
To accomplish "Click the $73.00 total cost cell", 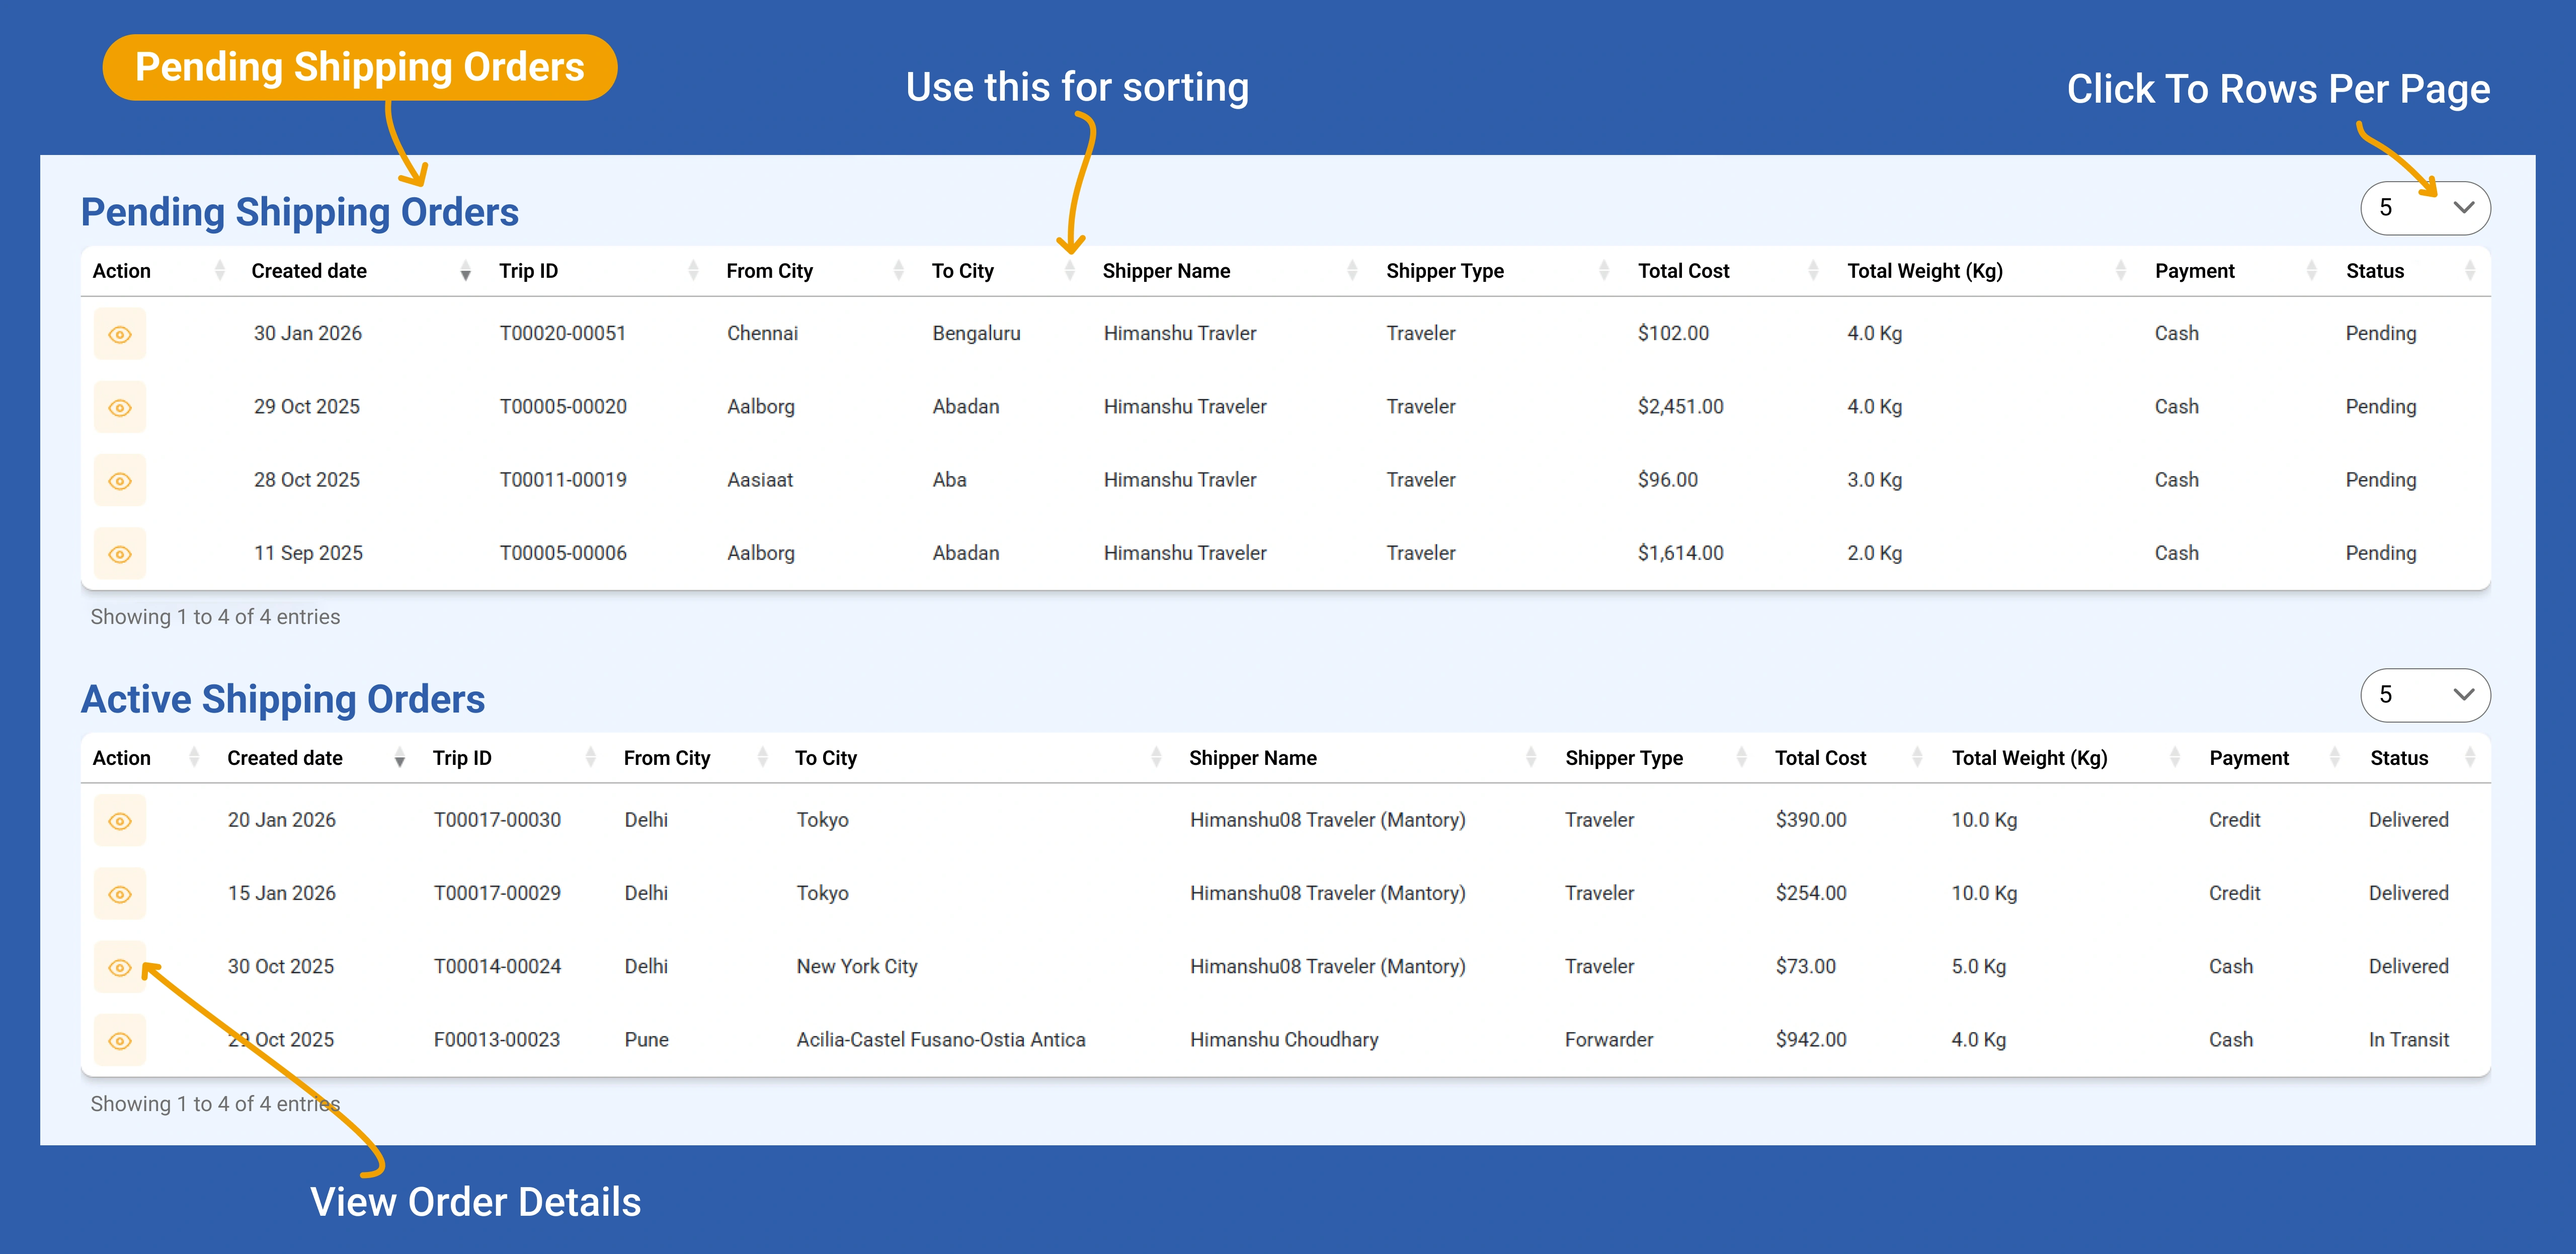I will tap(1805, 967).
